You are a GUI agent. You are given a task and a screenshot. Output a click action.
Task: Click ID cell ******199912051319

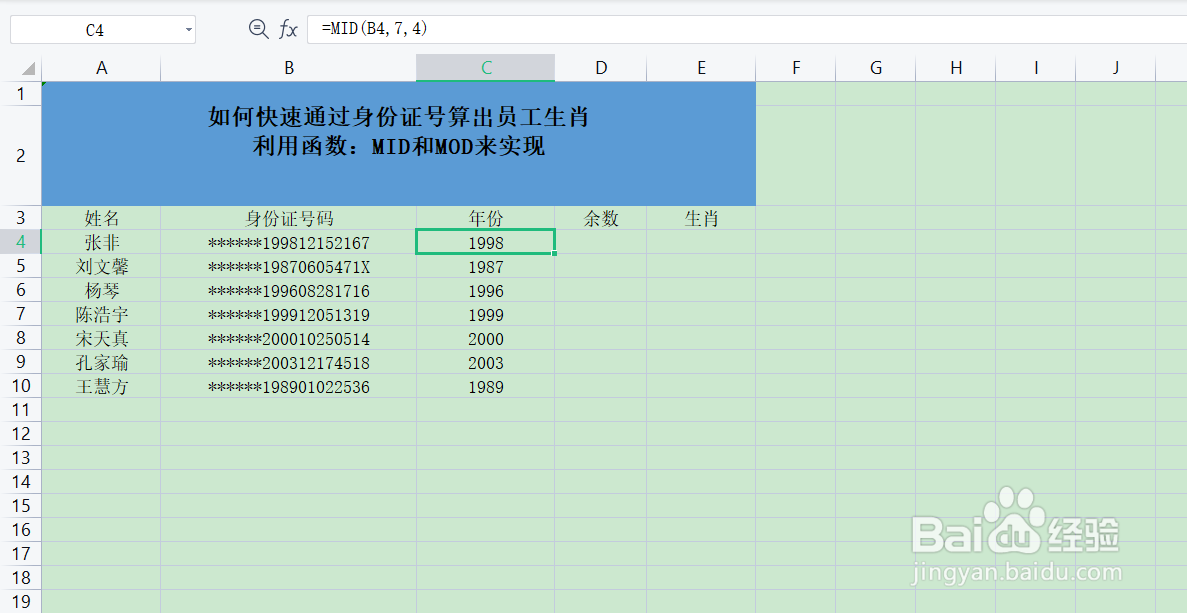(x=288, y=315)
